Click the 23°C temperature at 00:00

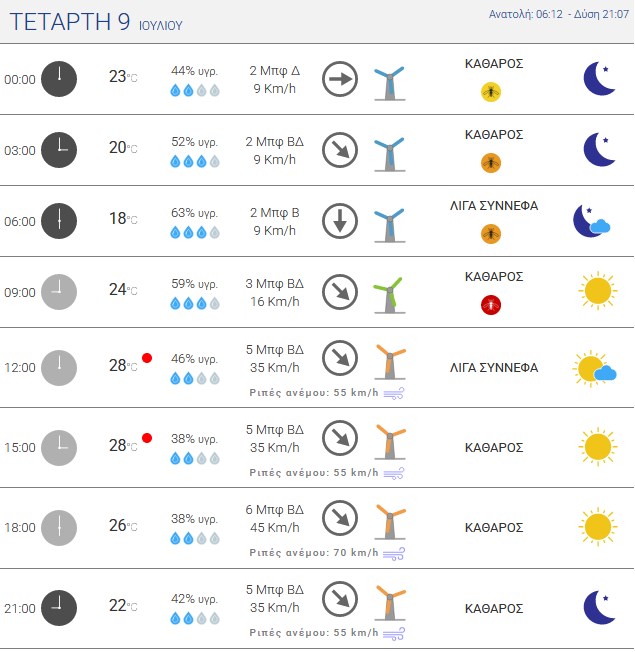pyautogui.click(x=123, y=77)
